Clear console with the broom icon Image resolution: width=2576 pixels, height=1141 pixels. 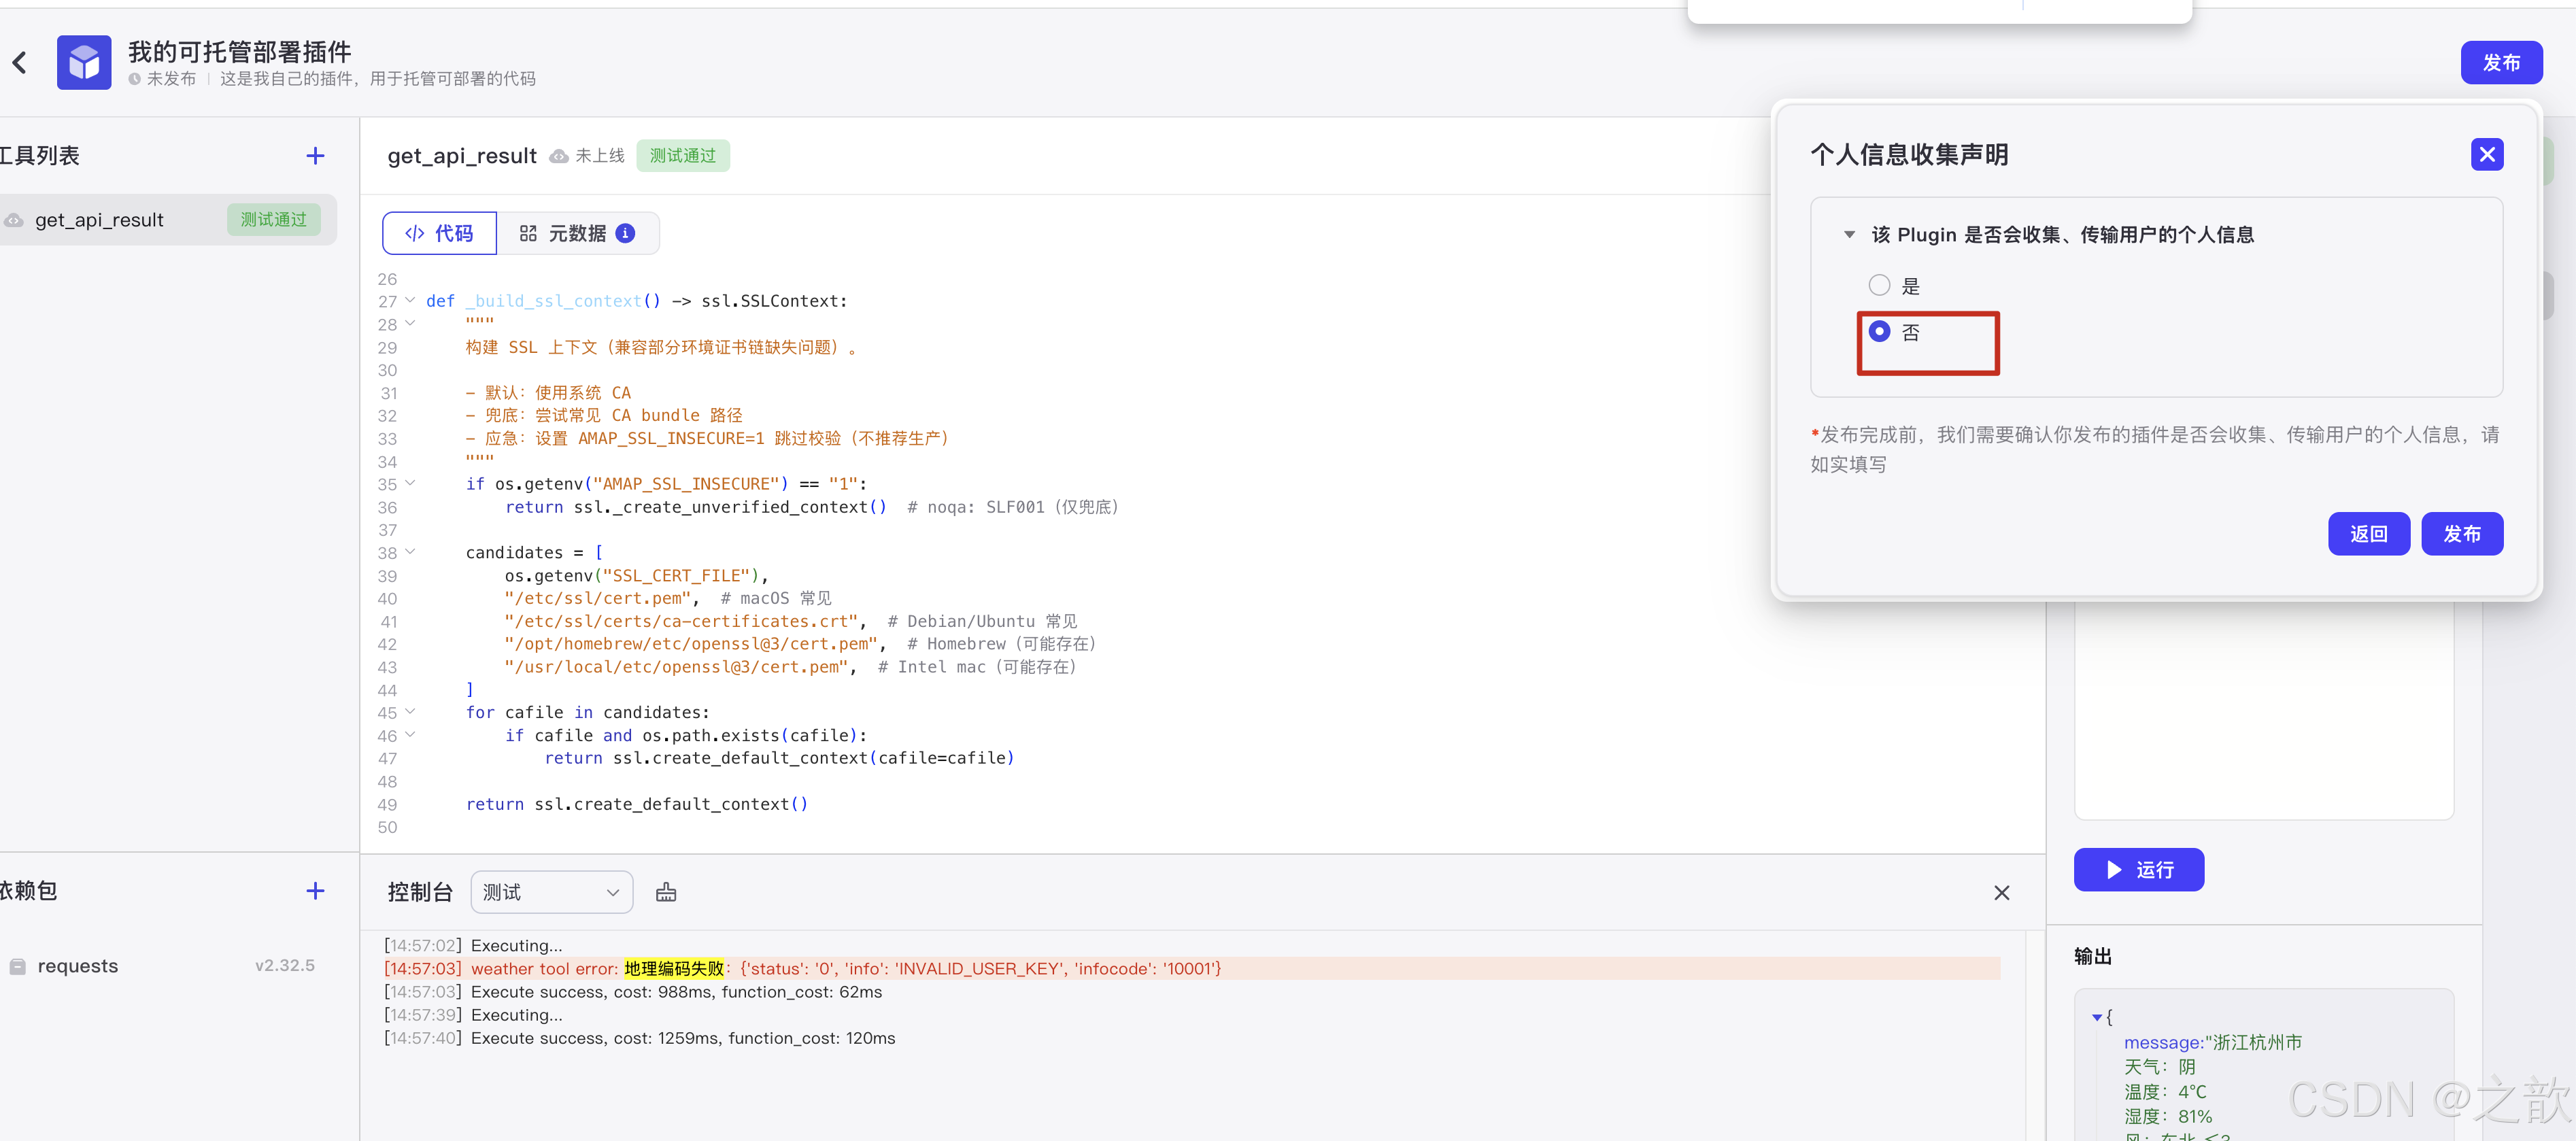(x=666, y=892)
